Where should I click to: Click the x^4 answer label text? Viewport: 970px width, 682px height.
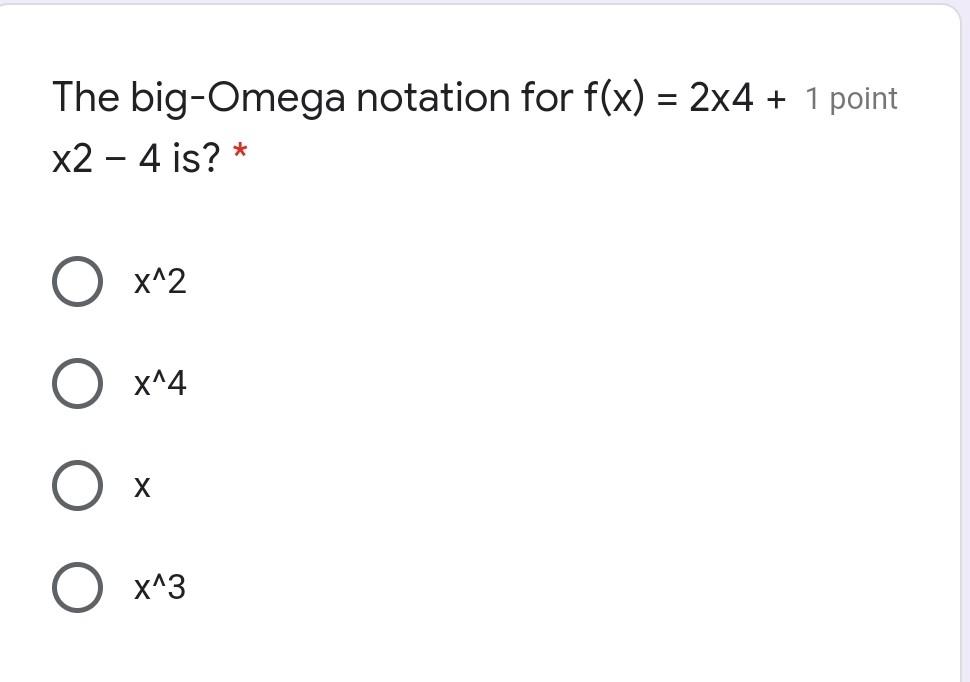tap(160, 384)
